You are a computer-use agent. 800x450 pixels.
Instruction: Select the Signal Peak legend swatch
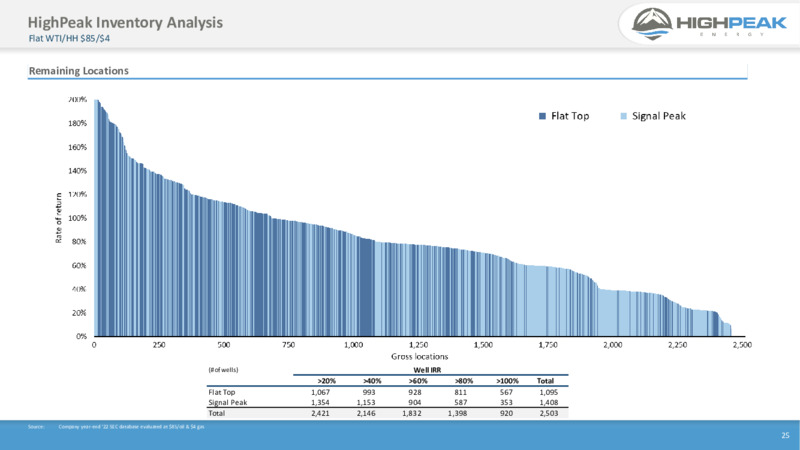coord(623,116)
